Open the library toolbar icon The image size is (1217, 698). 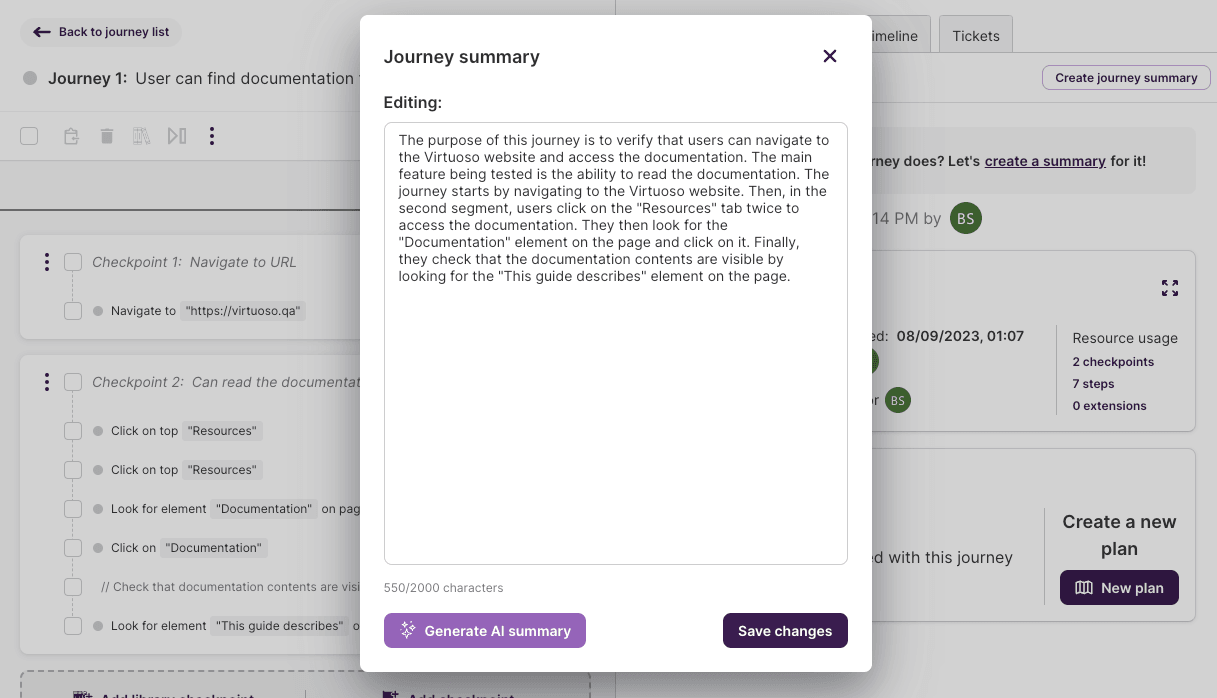coord(142,135)
